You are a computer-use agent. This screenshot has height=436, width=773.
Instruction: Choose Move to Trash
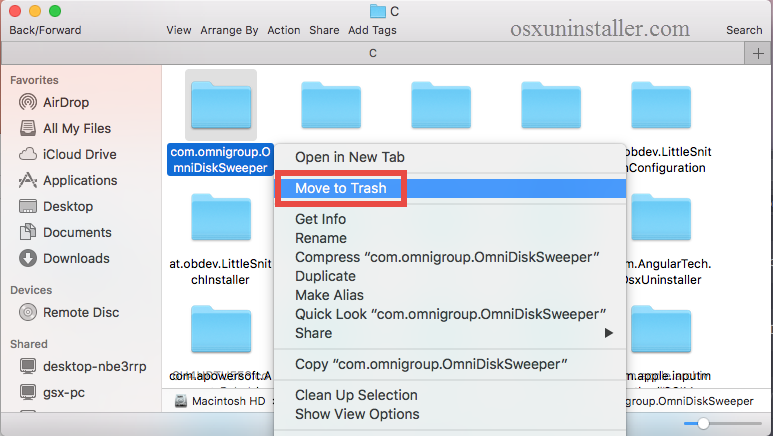pos(450,188)
